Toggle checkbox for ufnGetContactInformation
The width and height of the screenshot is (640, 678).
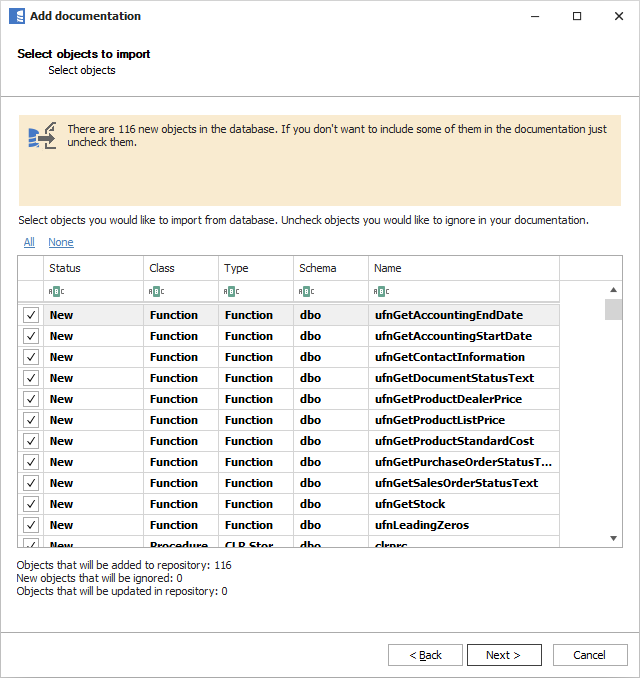coord(31,357)
